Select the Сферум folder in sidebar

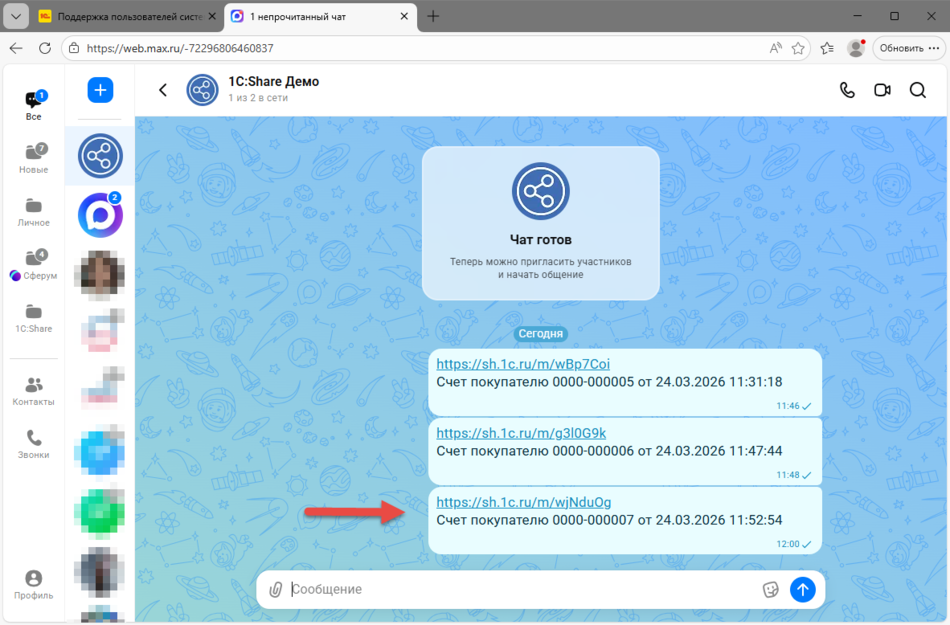coord(34,265)
